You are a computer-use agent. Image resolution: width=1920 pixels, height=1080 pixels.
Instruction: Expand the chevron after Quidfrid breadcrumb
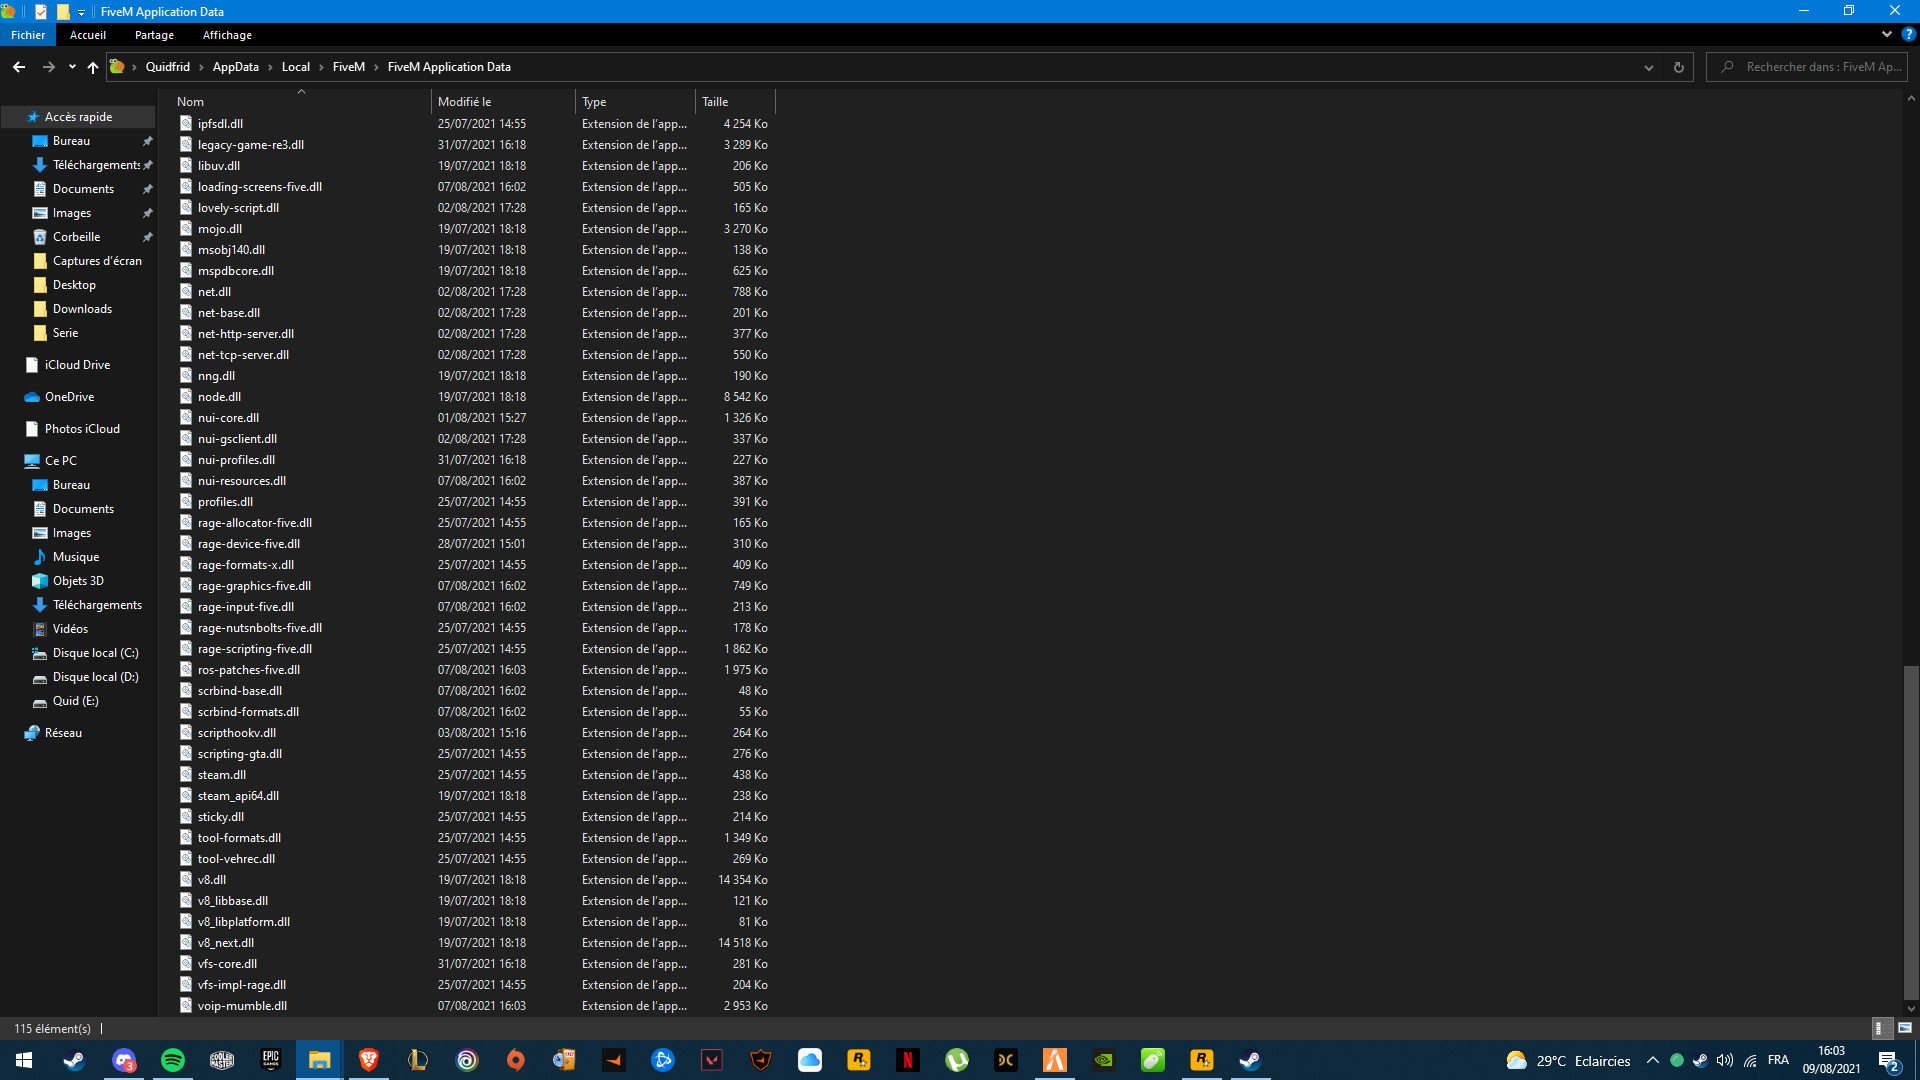coord(201,67)
